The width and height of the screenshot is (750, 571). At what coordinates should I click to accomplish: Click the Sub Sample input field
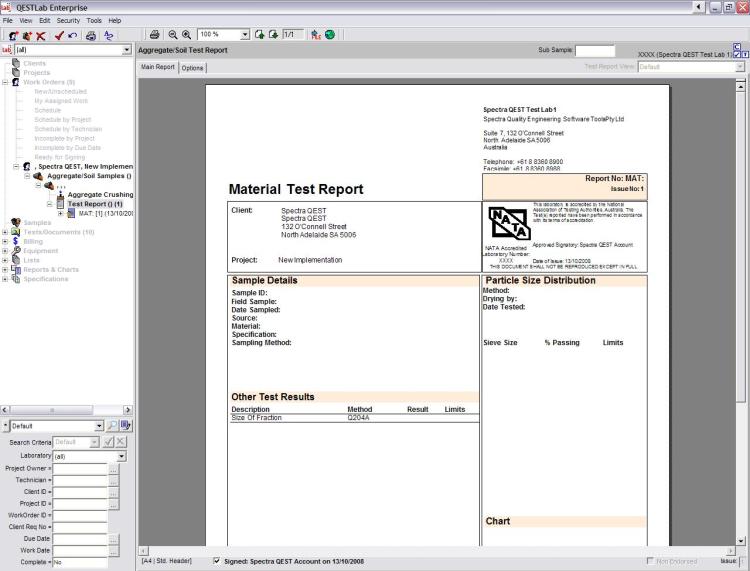pyautogui.click(x=595, y=50)
